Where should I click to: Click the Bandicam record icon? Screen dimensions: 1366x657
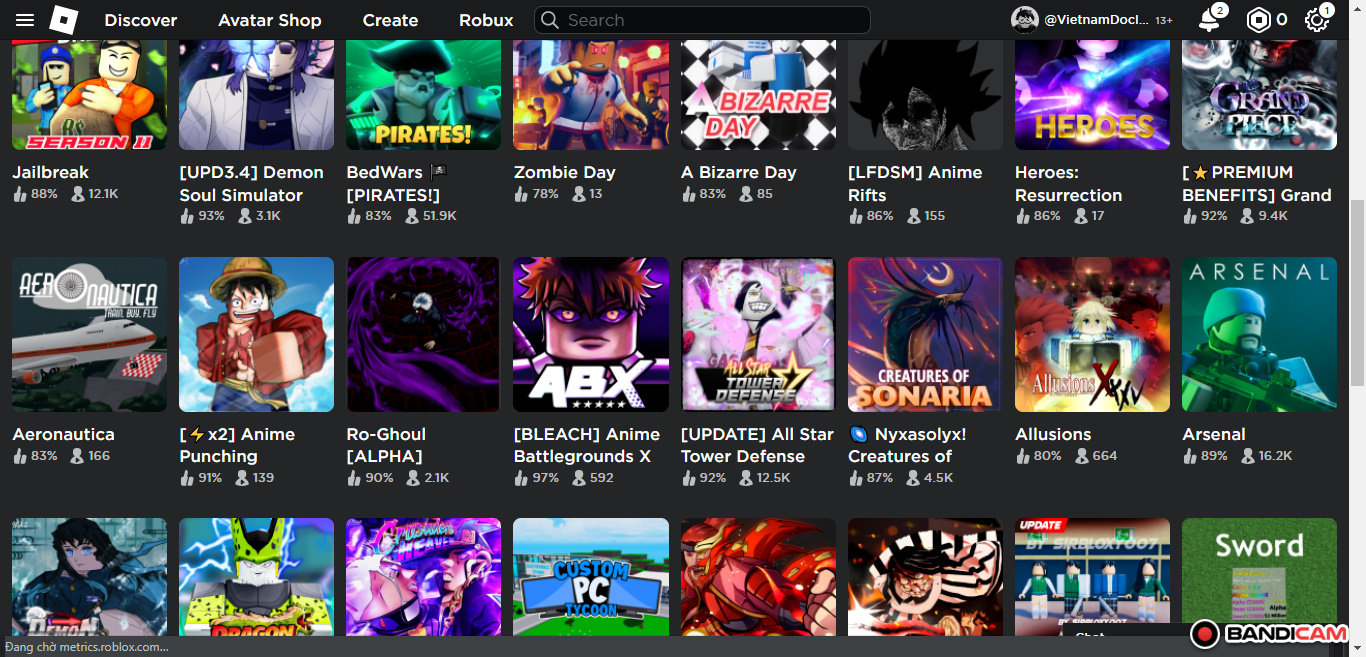click(x=1205, y=633)
